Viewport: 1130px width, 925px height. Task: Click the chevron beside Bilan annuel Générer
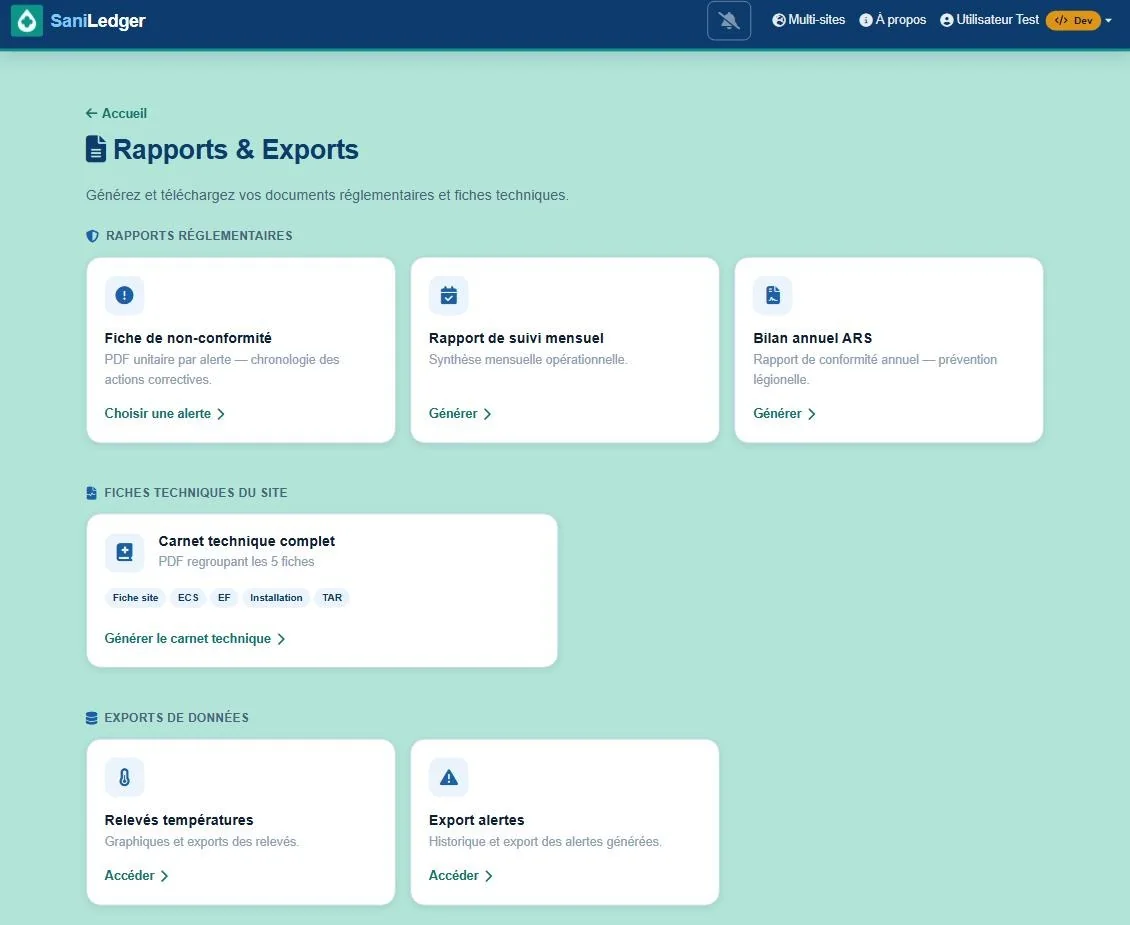pyautogui.click(x=811, y=414)
